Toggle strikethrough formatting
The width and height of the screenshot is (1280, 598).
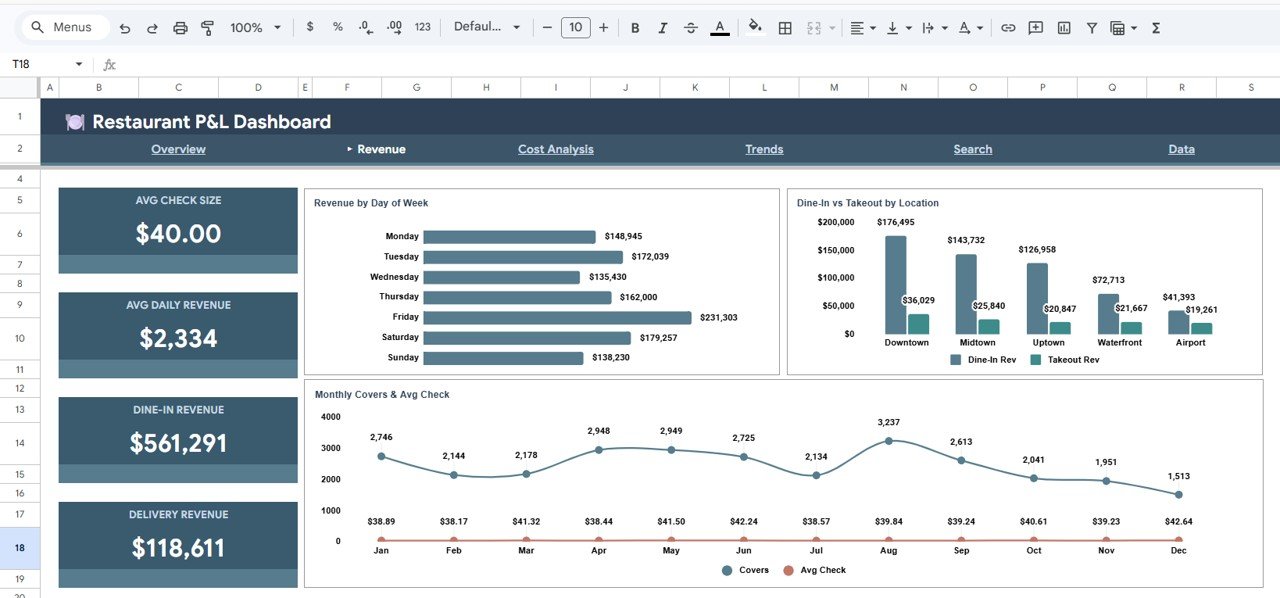point(690,27)
